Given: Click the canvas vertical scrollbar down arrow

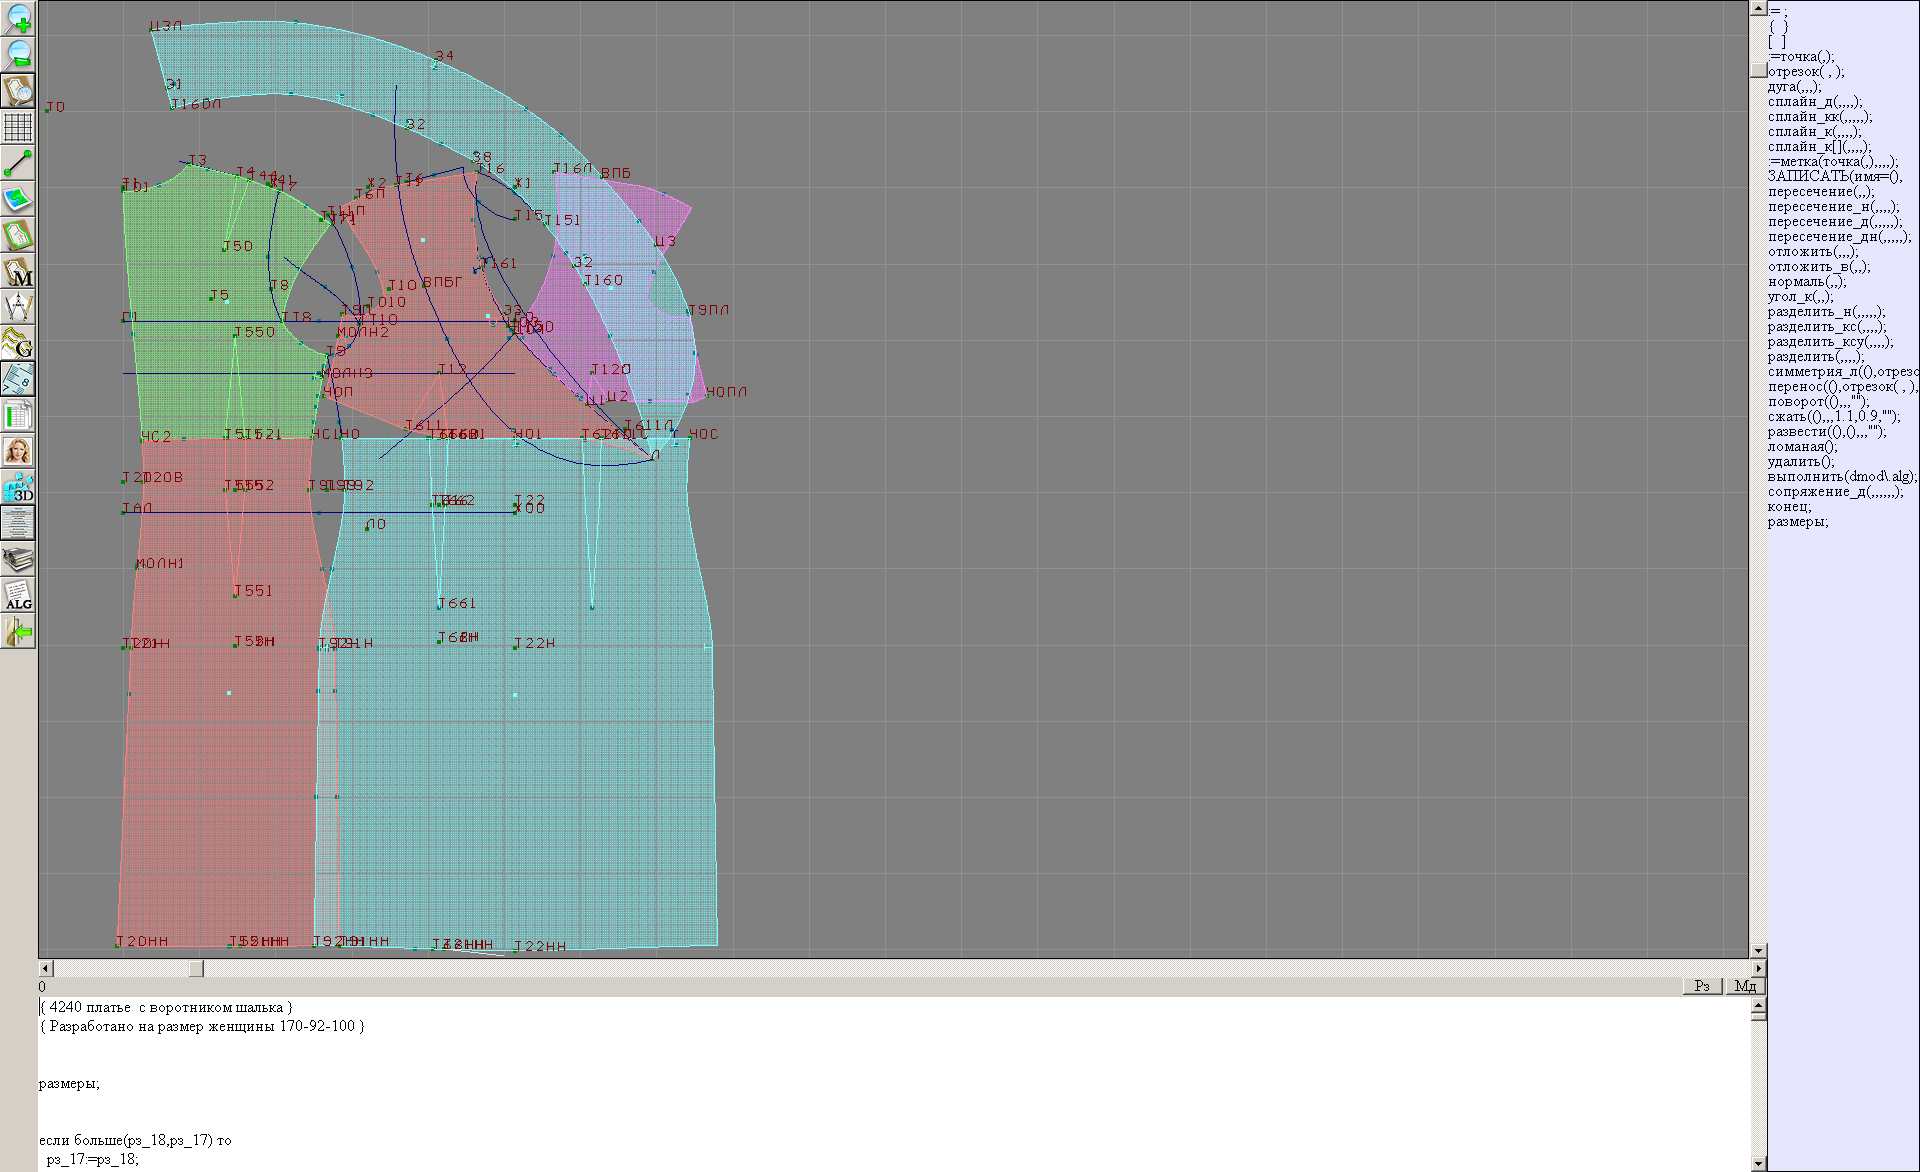Looking at the screenshot, I should click(x=1757, y=950).
